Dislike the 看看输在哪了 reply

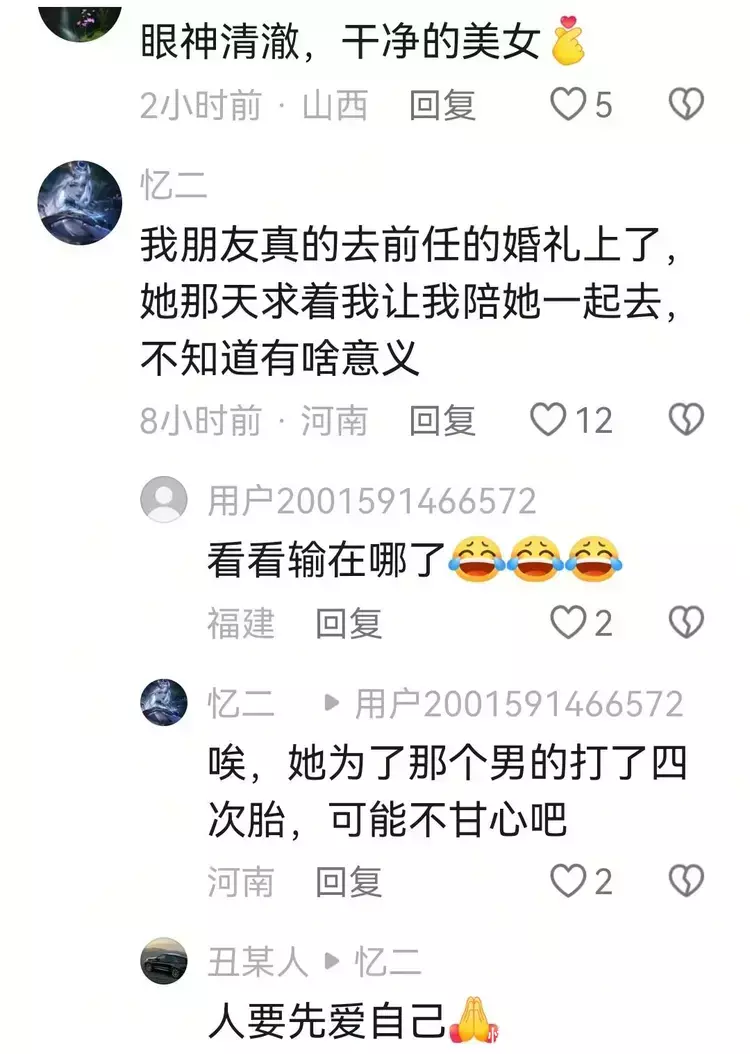pos(686,622)
